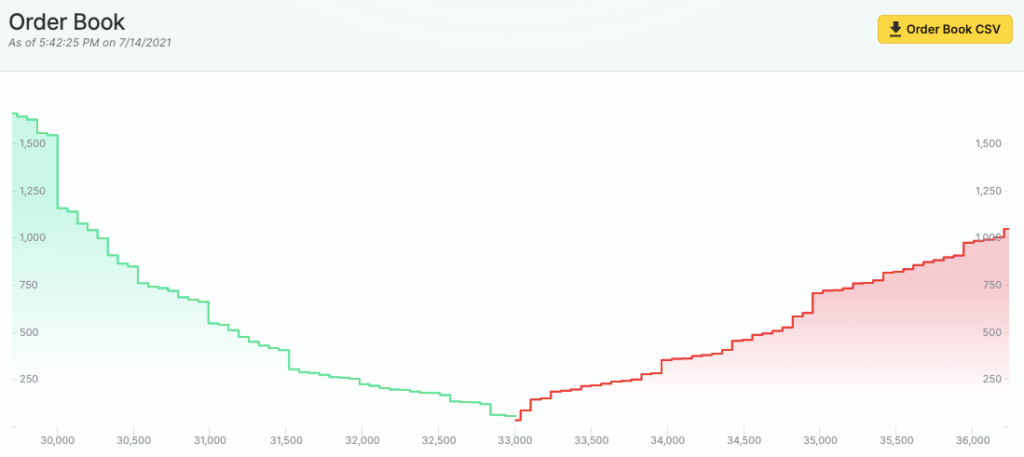Click the 33,500 price axis label

(x=591, y=441)
